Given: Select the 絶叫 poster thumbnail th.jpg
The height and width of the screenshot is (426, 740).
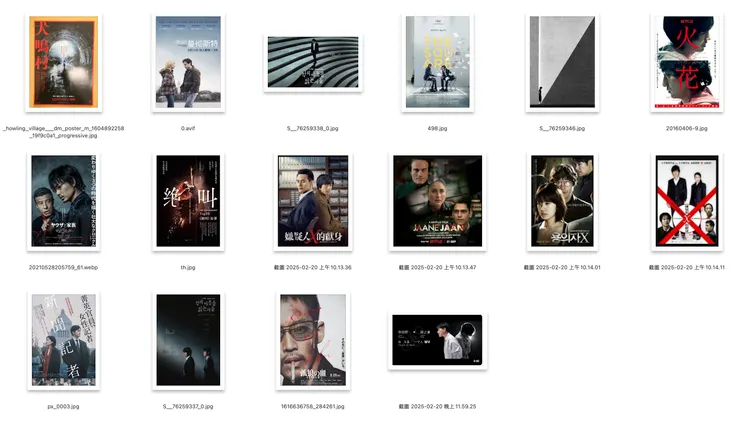Looking at the screenshot, I should coord(188,201).
